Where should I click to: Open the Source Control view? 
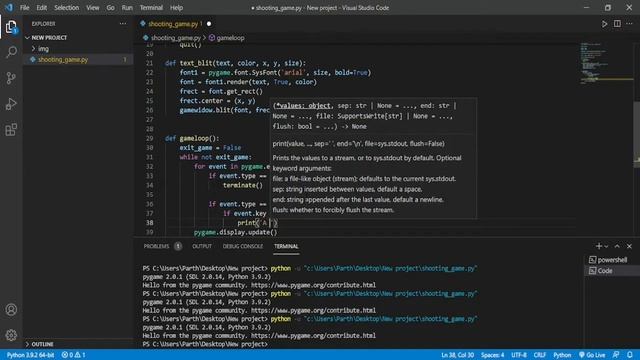[x=11, y=78]
